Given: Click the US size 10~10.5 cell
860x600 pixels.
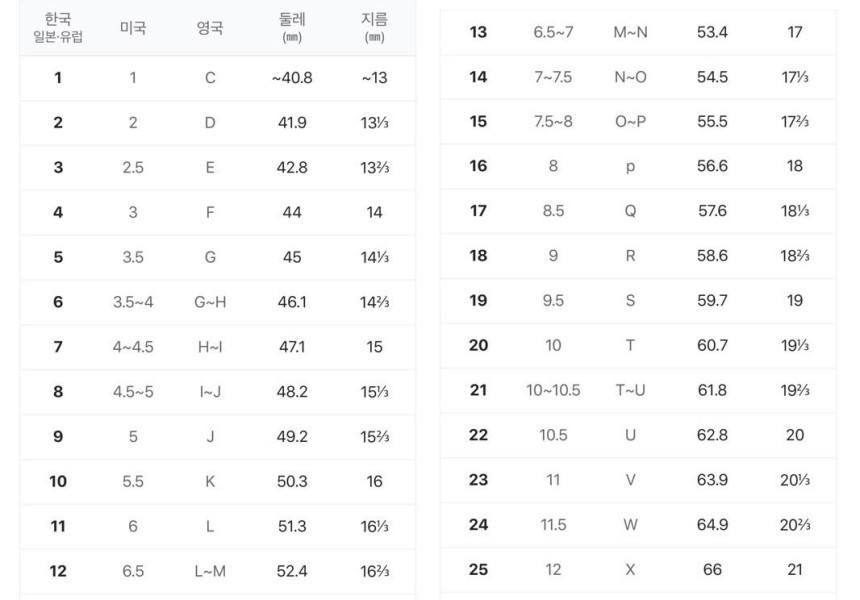Looking at the screenshot, I should click(553, 390).
